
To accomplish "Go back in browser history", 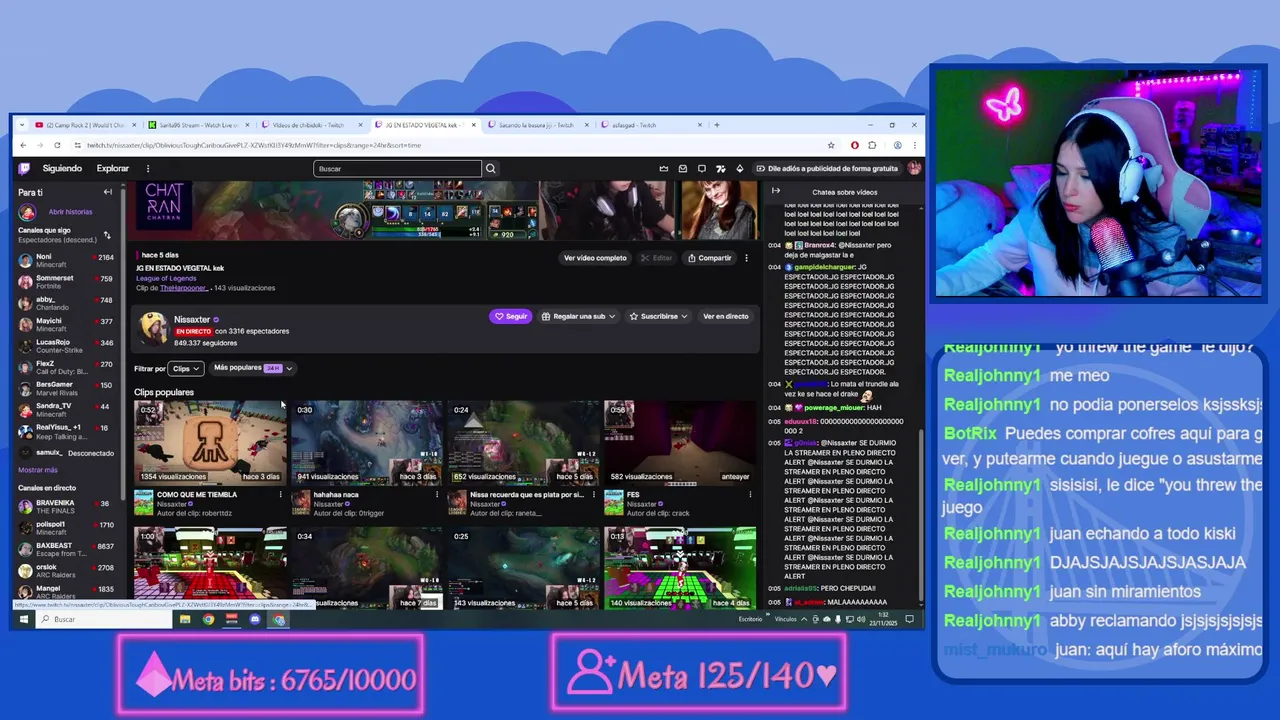I will (x=23, y=145).
